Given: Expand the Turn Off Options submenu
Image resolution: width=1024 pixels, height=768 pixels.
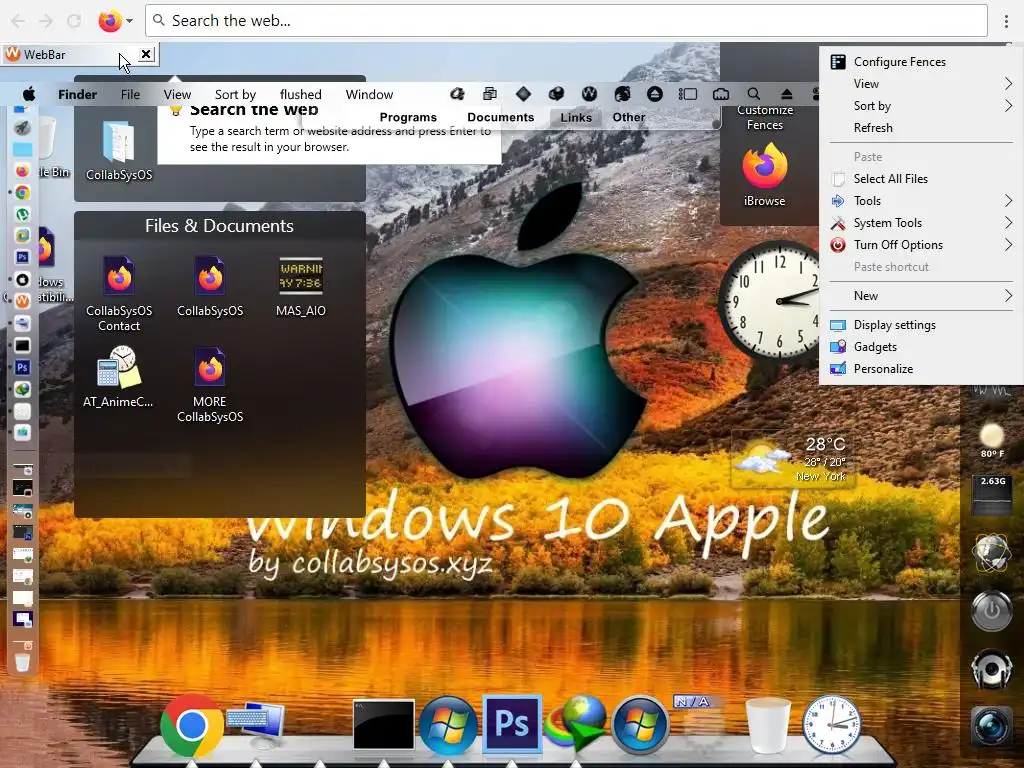Looking at the screenshot, I should [x=921, y=245].
